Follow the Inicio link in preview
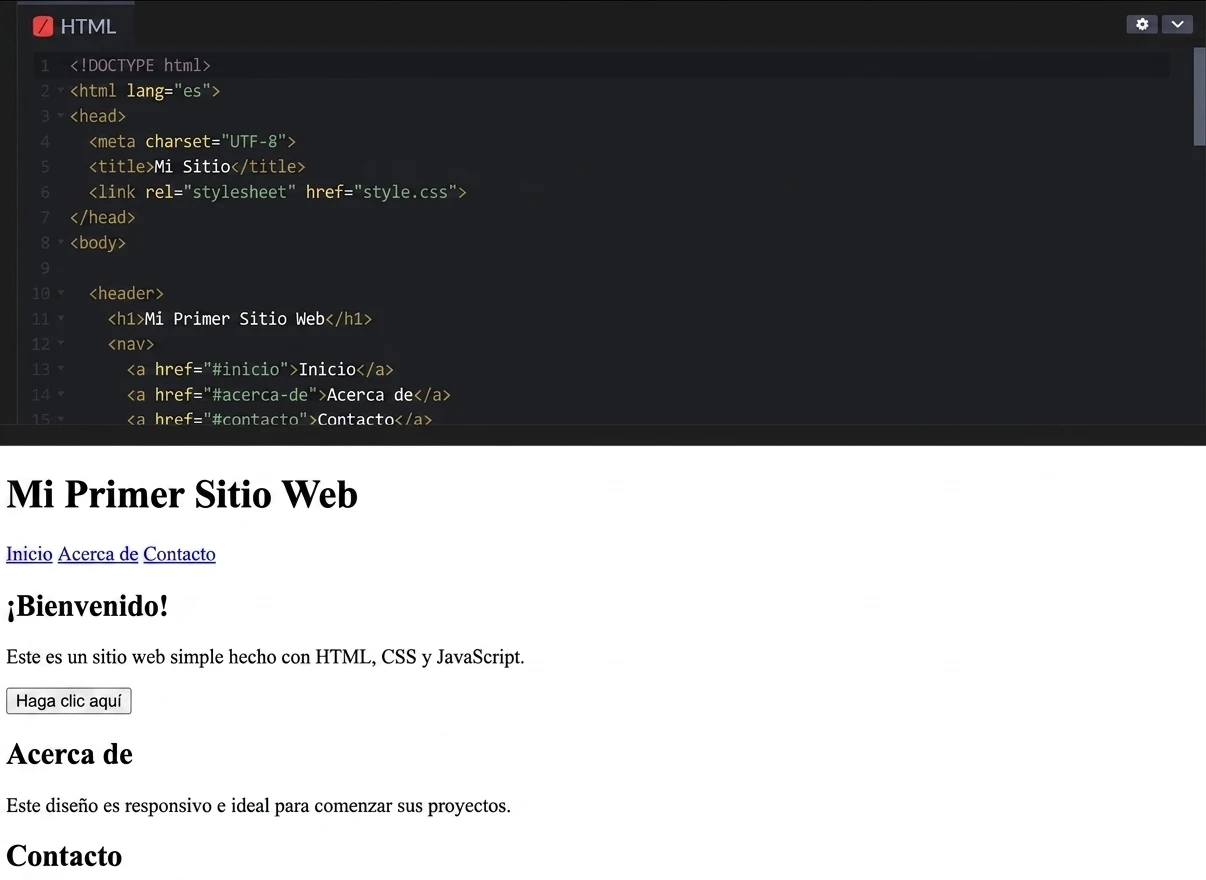Screen dimensions: 1206x880 (x=29, y=554)
